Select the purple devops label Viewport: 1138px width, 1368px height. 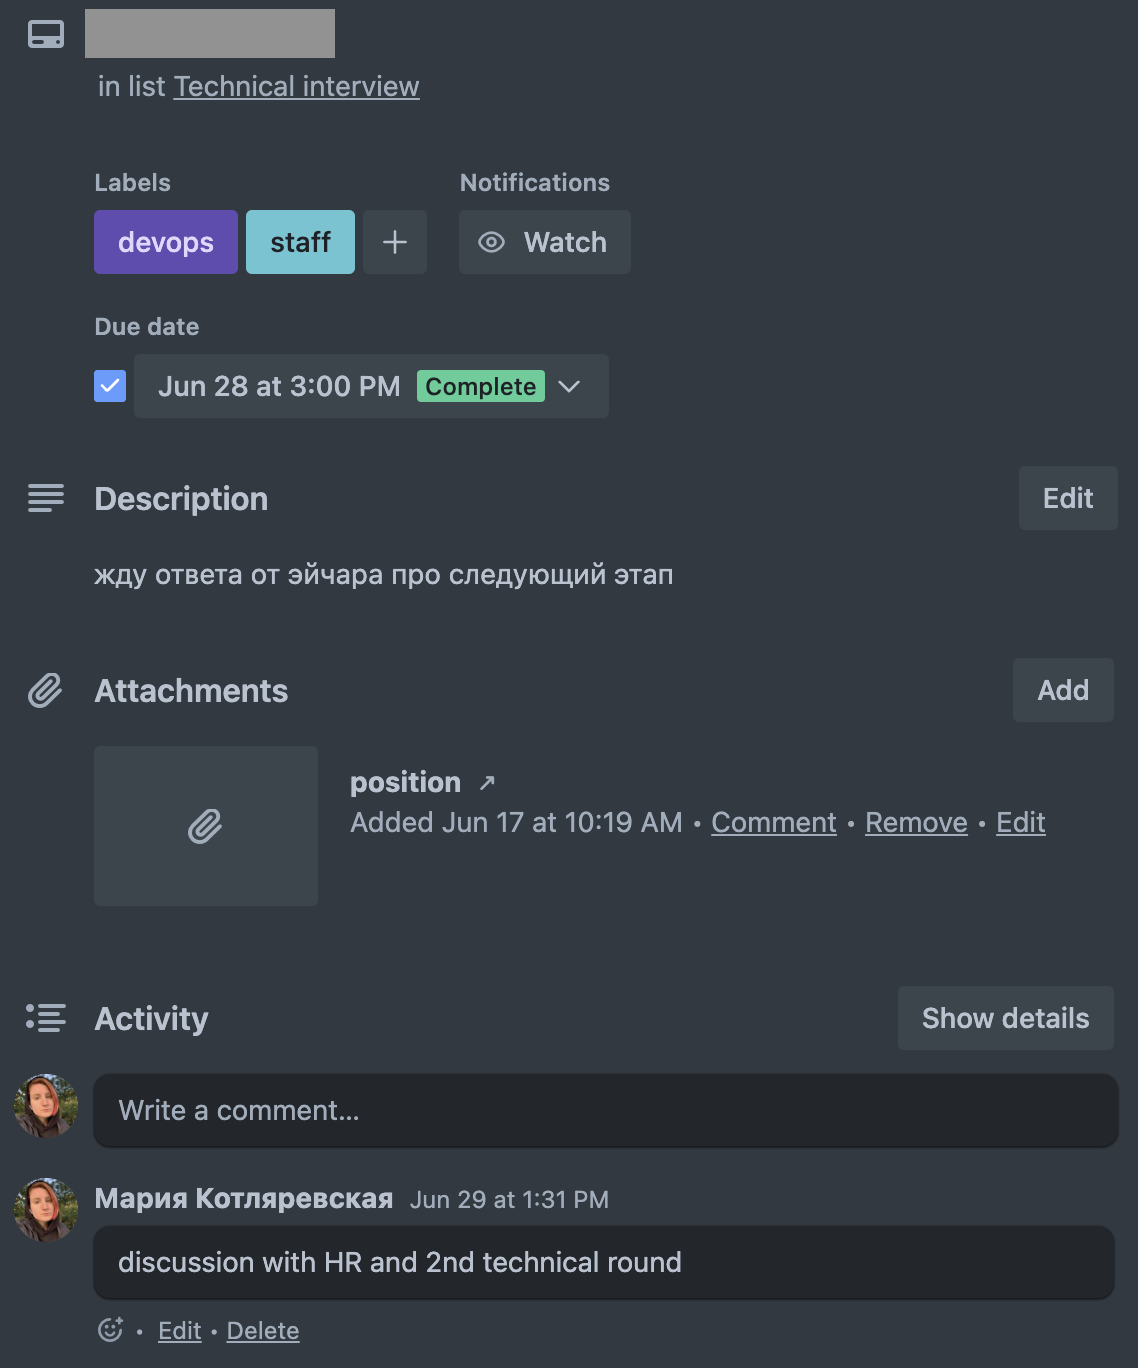(166, 242)
